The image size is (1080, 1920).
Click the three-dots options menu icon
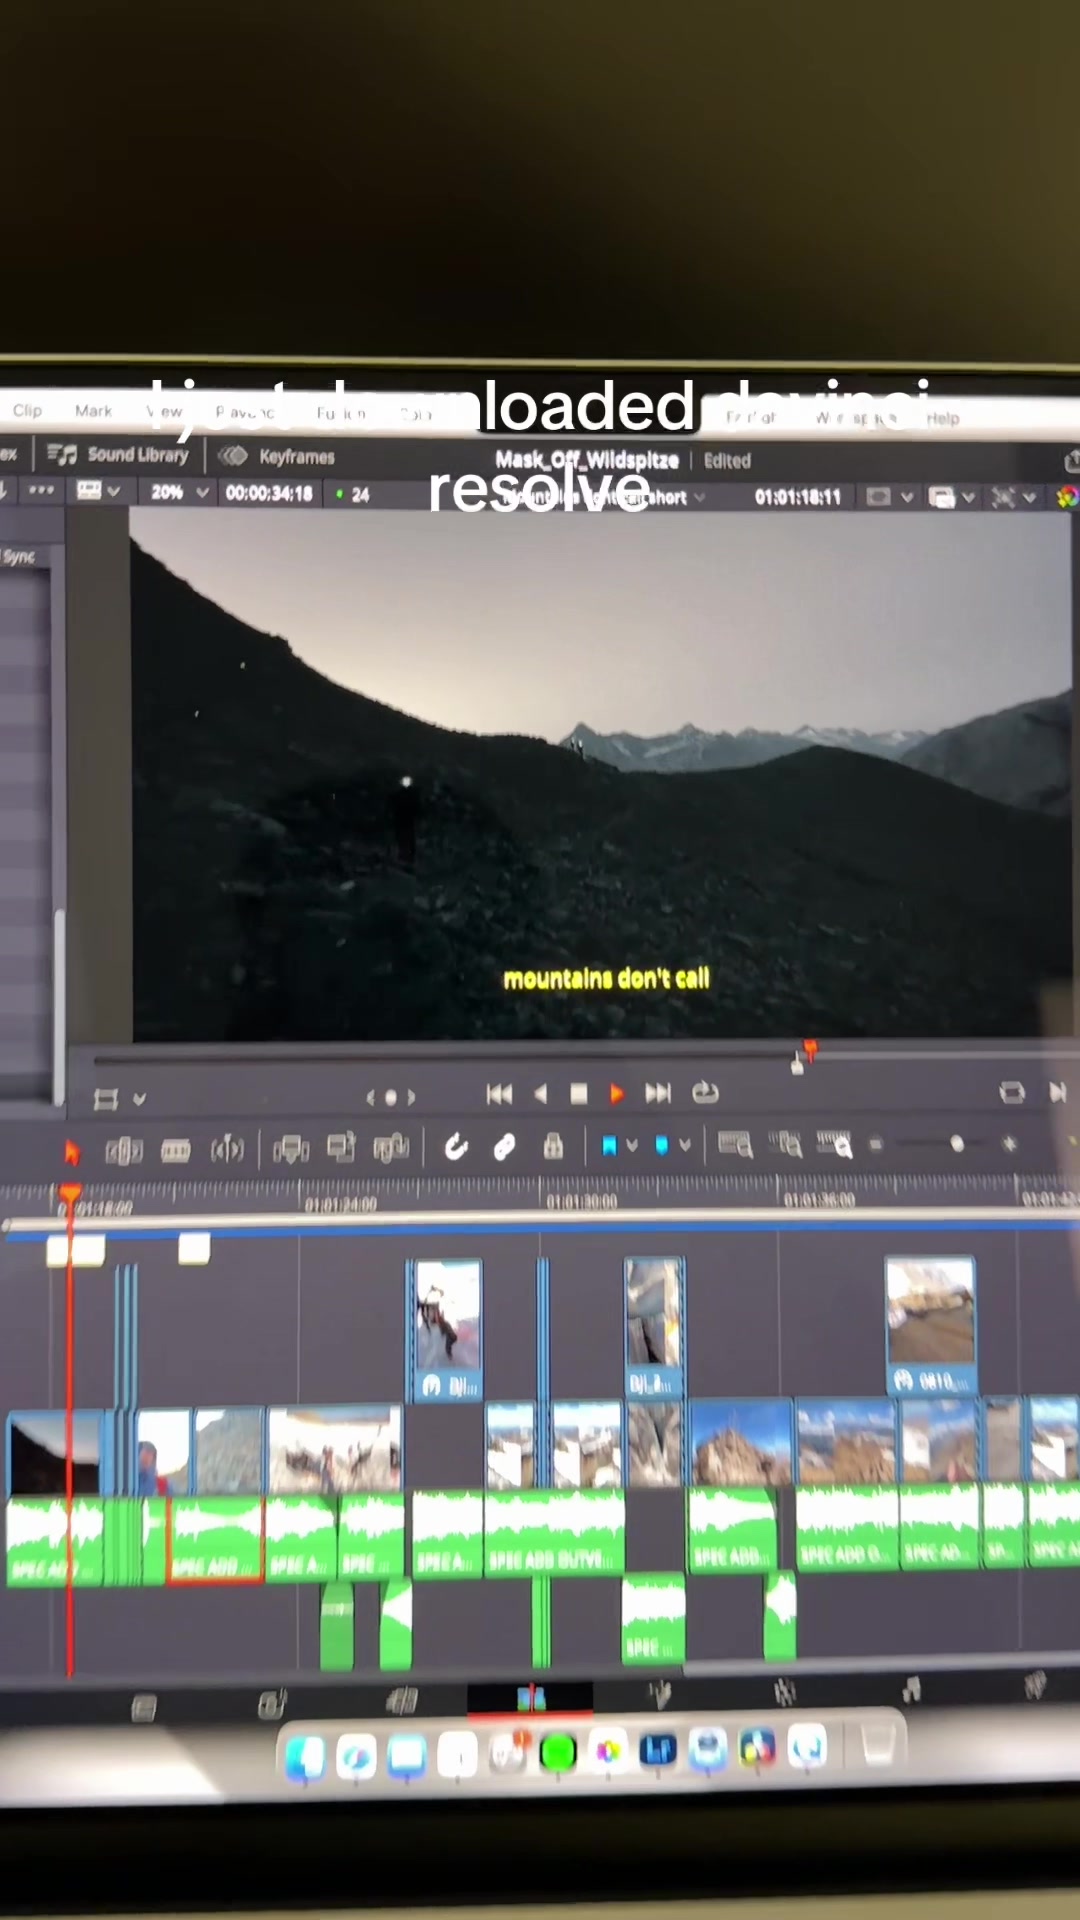pyautogui.click(x=42, y=490)
